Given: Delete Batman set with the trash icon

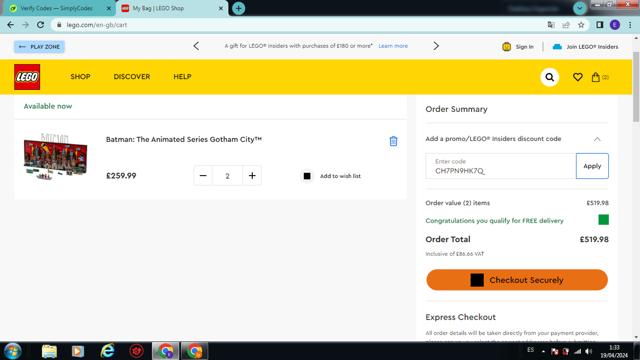Looking at the screenshot, I should 393,141.
